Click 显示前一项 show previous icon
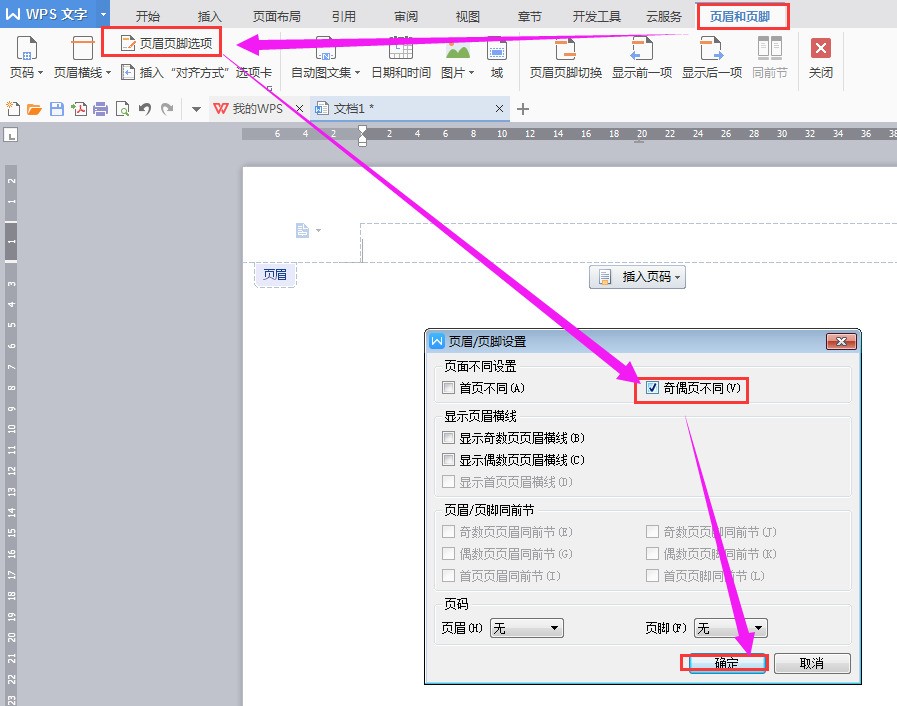Viewport: 897px width, 706px height. pyautogui.click(x=641, y=55)
